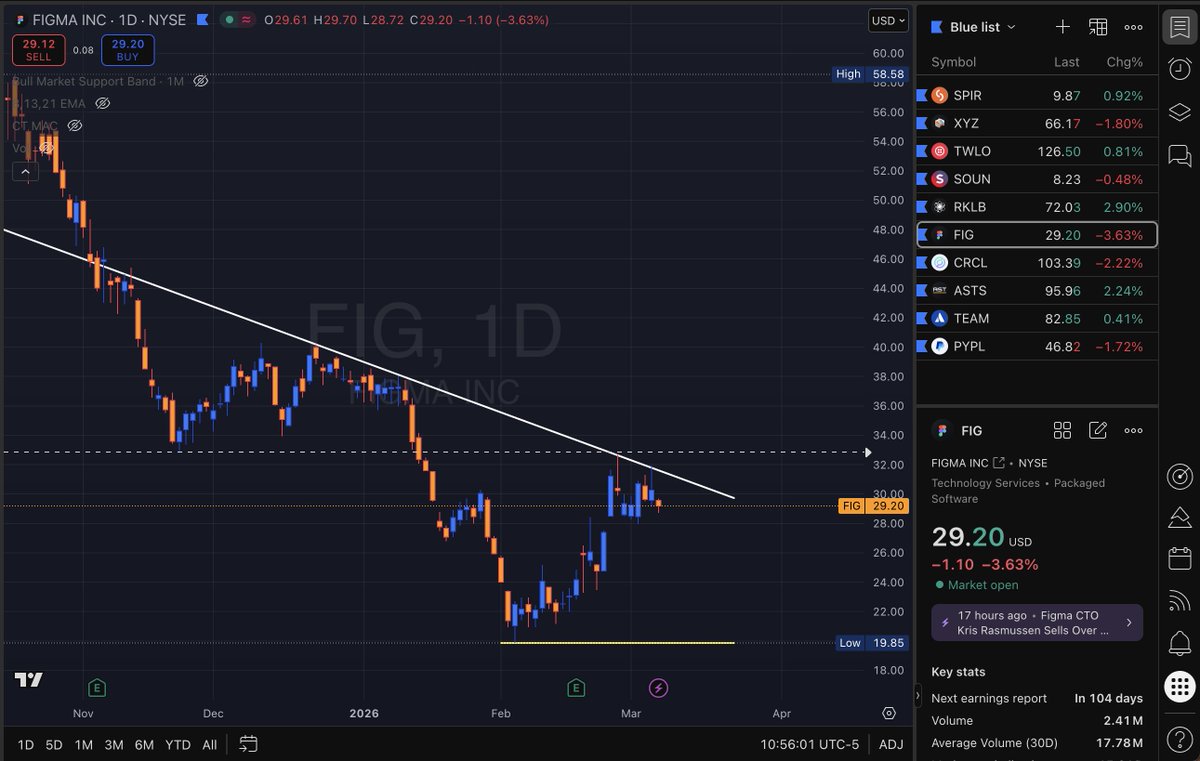The image size is (1200, 761).
Task: Select the CRCL row in watchlist
Action: (1036, 263)
